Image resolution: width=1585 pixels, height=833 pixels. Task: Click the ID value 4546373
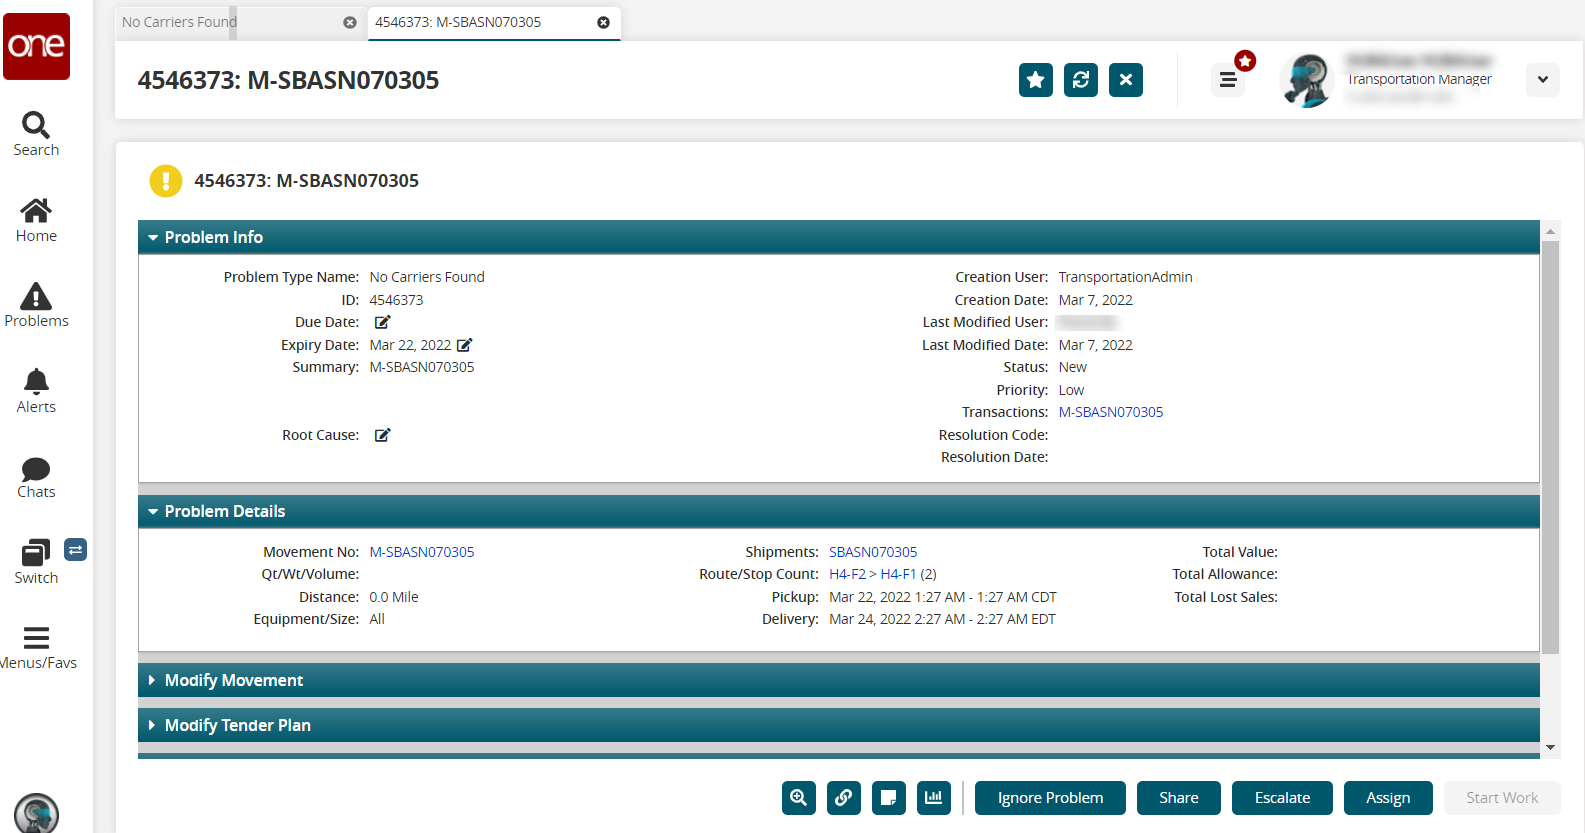pyautogui.click(x=396, y=300)
